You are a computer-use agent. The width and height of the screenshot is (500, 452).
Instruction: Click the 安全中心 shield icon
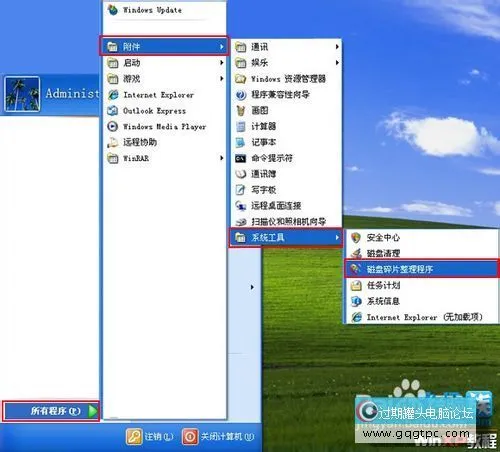[x=356, y=237]
